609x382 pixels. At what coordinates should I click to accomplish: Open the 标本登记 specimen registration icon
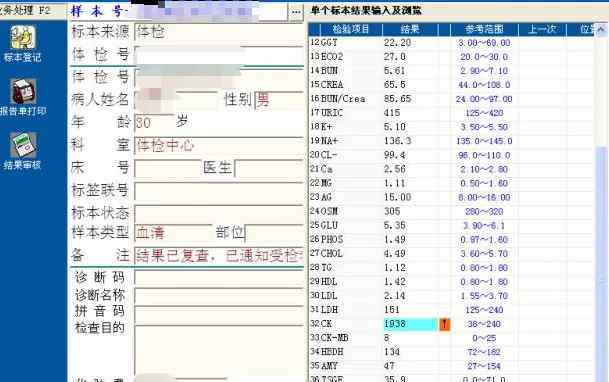(x=23, y=44)
